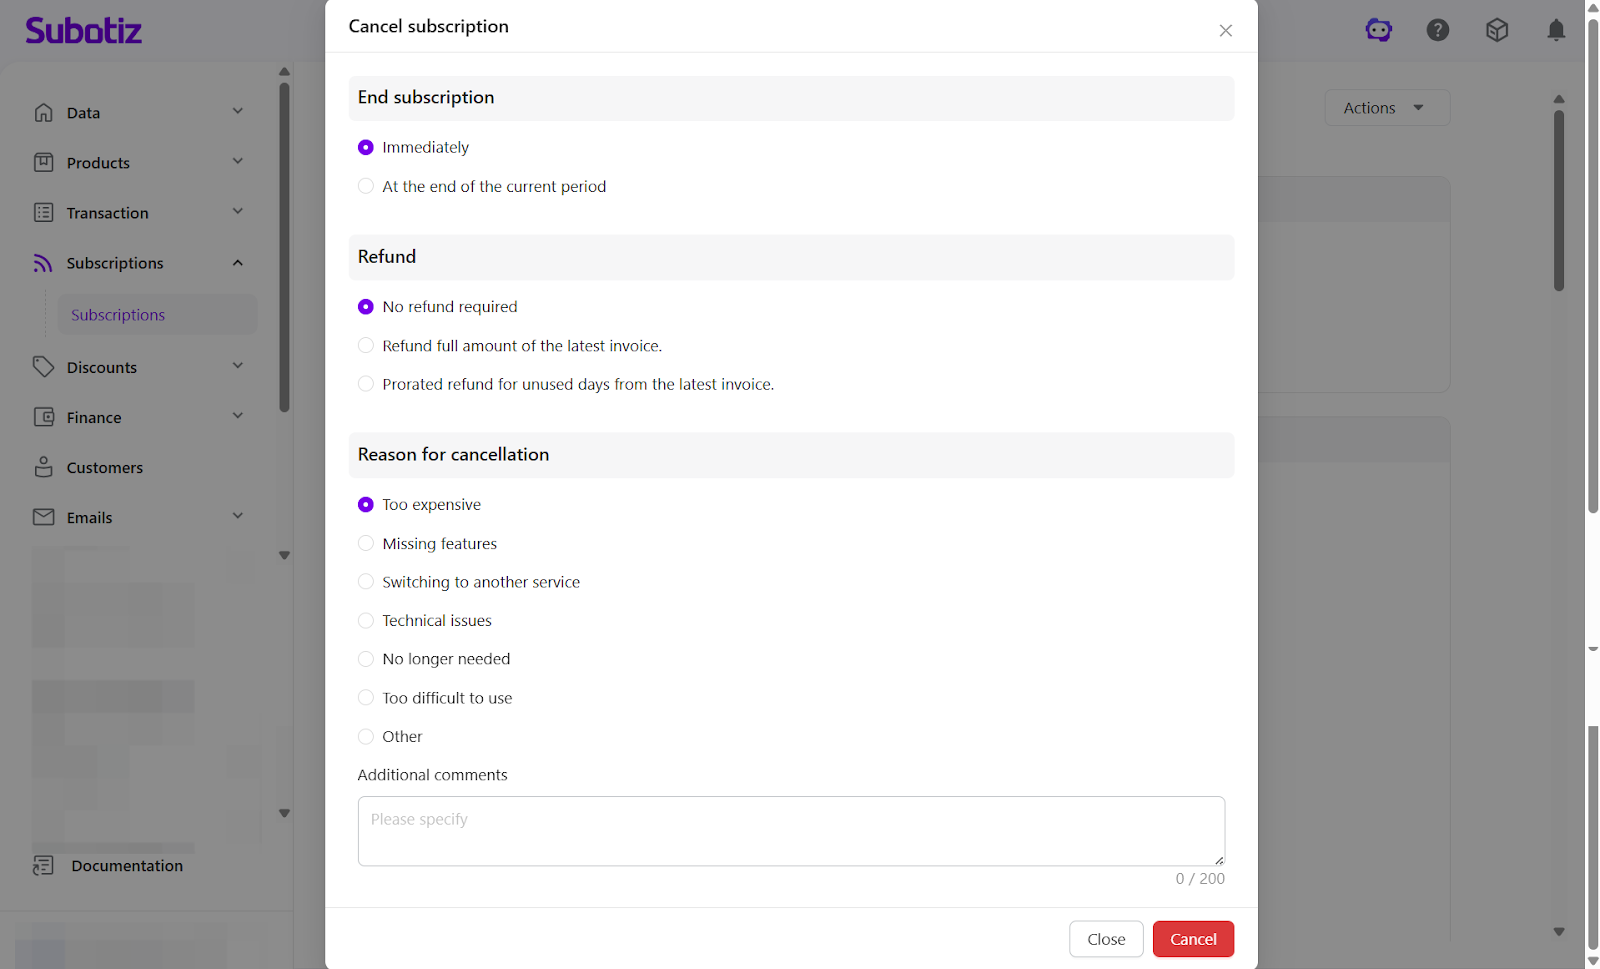The image size is (1600, 969).
Task: Select 'Missing features' cancellation reason
Action: (x=366, y=544)
